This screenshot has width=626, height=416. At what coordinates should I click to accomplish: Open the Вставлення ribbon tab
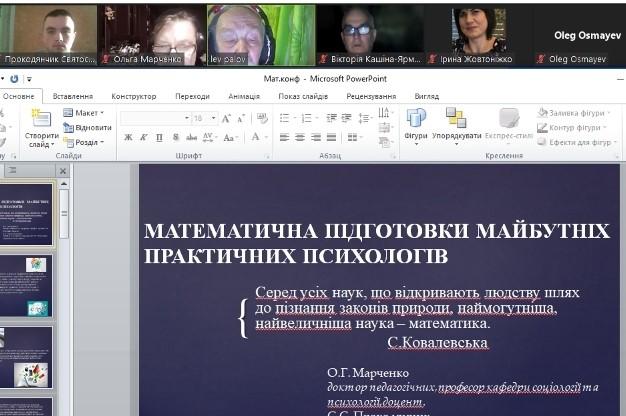click(x=73, y=96)
